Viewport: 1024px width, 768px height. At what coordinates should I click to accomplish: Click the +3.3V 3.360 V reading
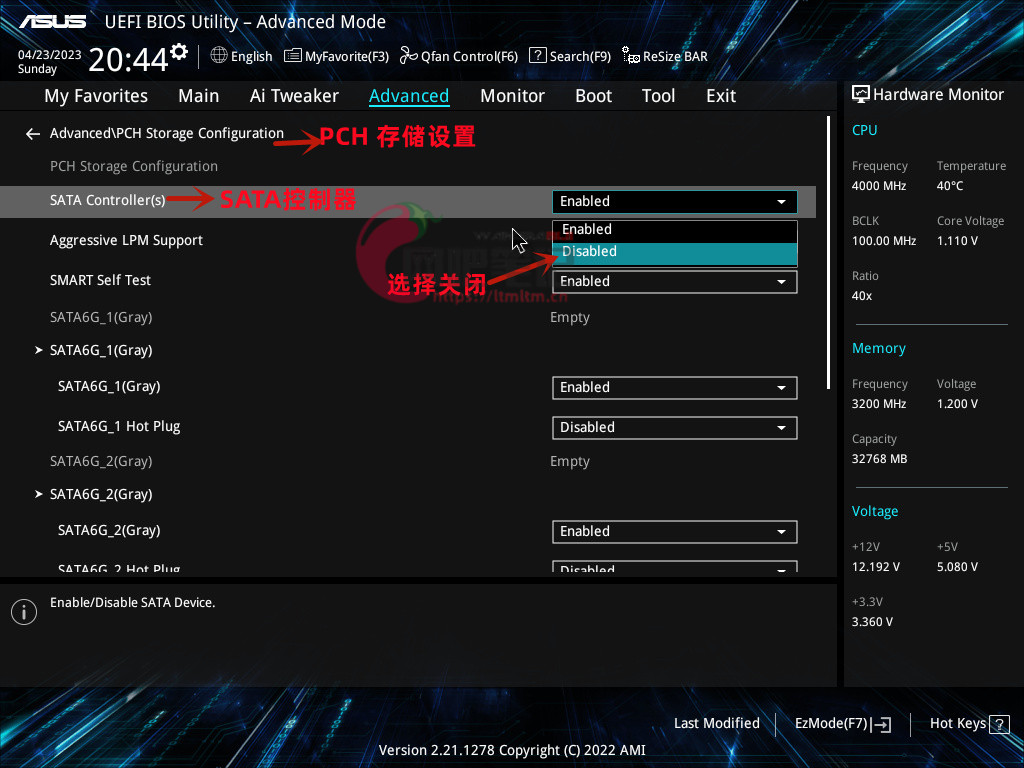(872, 622)
